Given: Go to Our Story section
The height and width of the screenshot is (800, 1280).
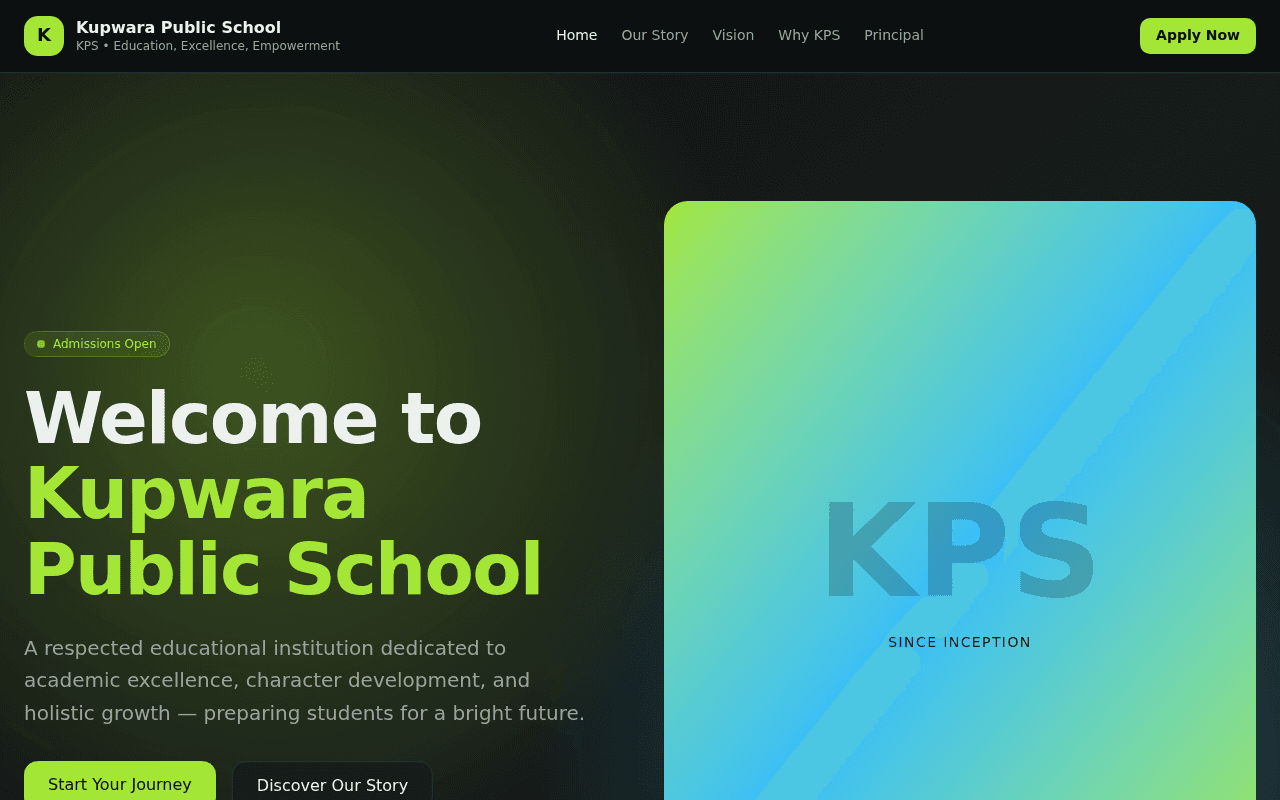Looking at the screenshot, I should (x=655, y=35).
